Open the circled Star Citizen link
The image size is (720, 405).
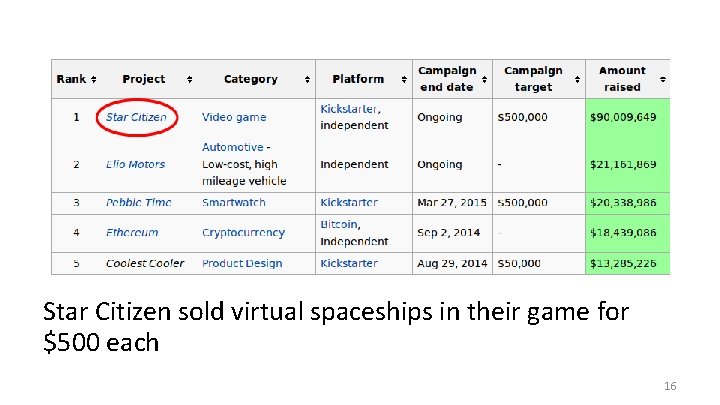point(136,117)
